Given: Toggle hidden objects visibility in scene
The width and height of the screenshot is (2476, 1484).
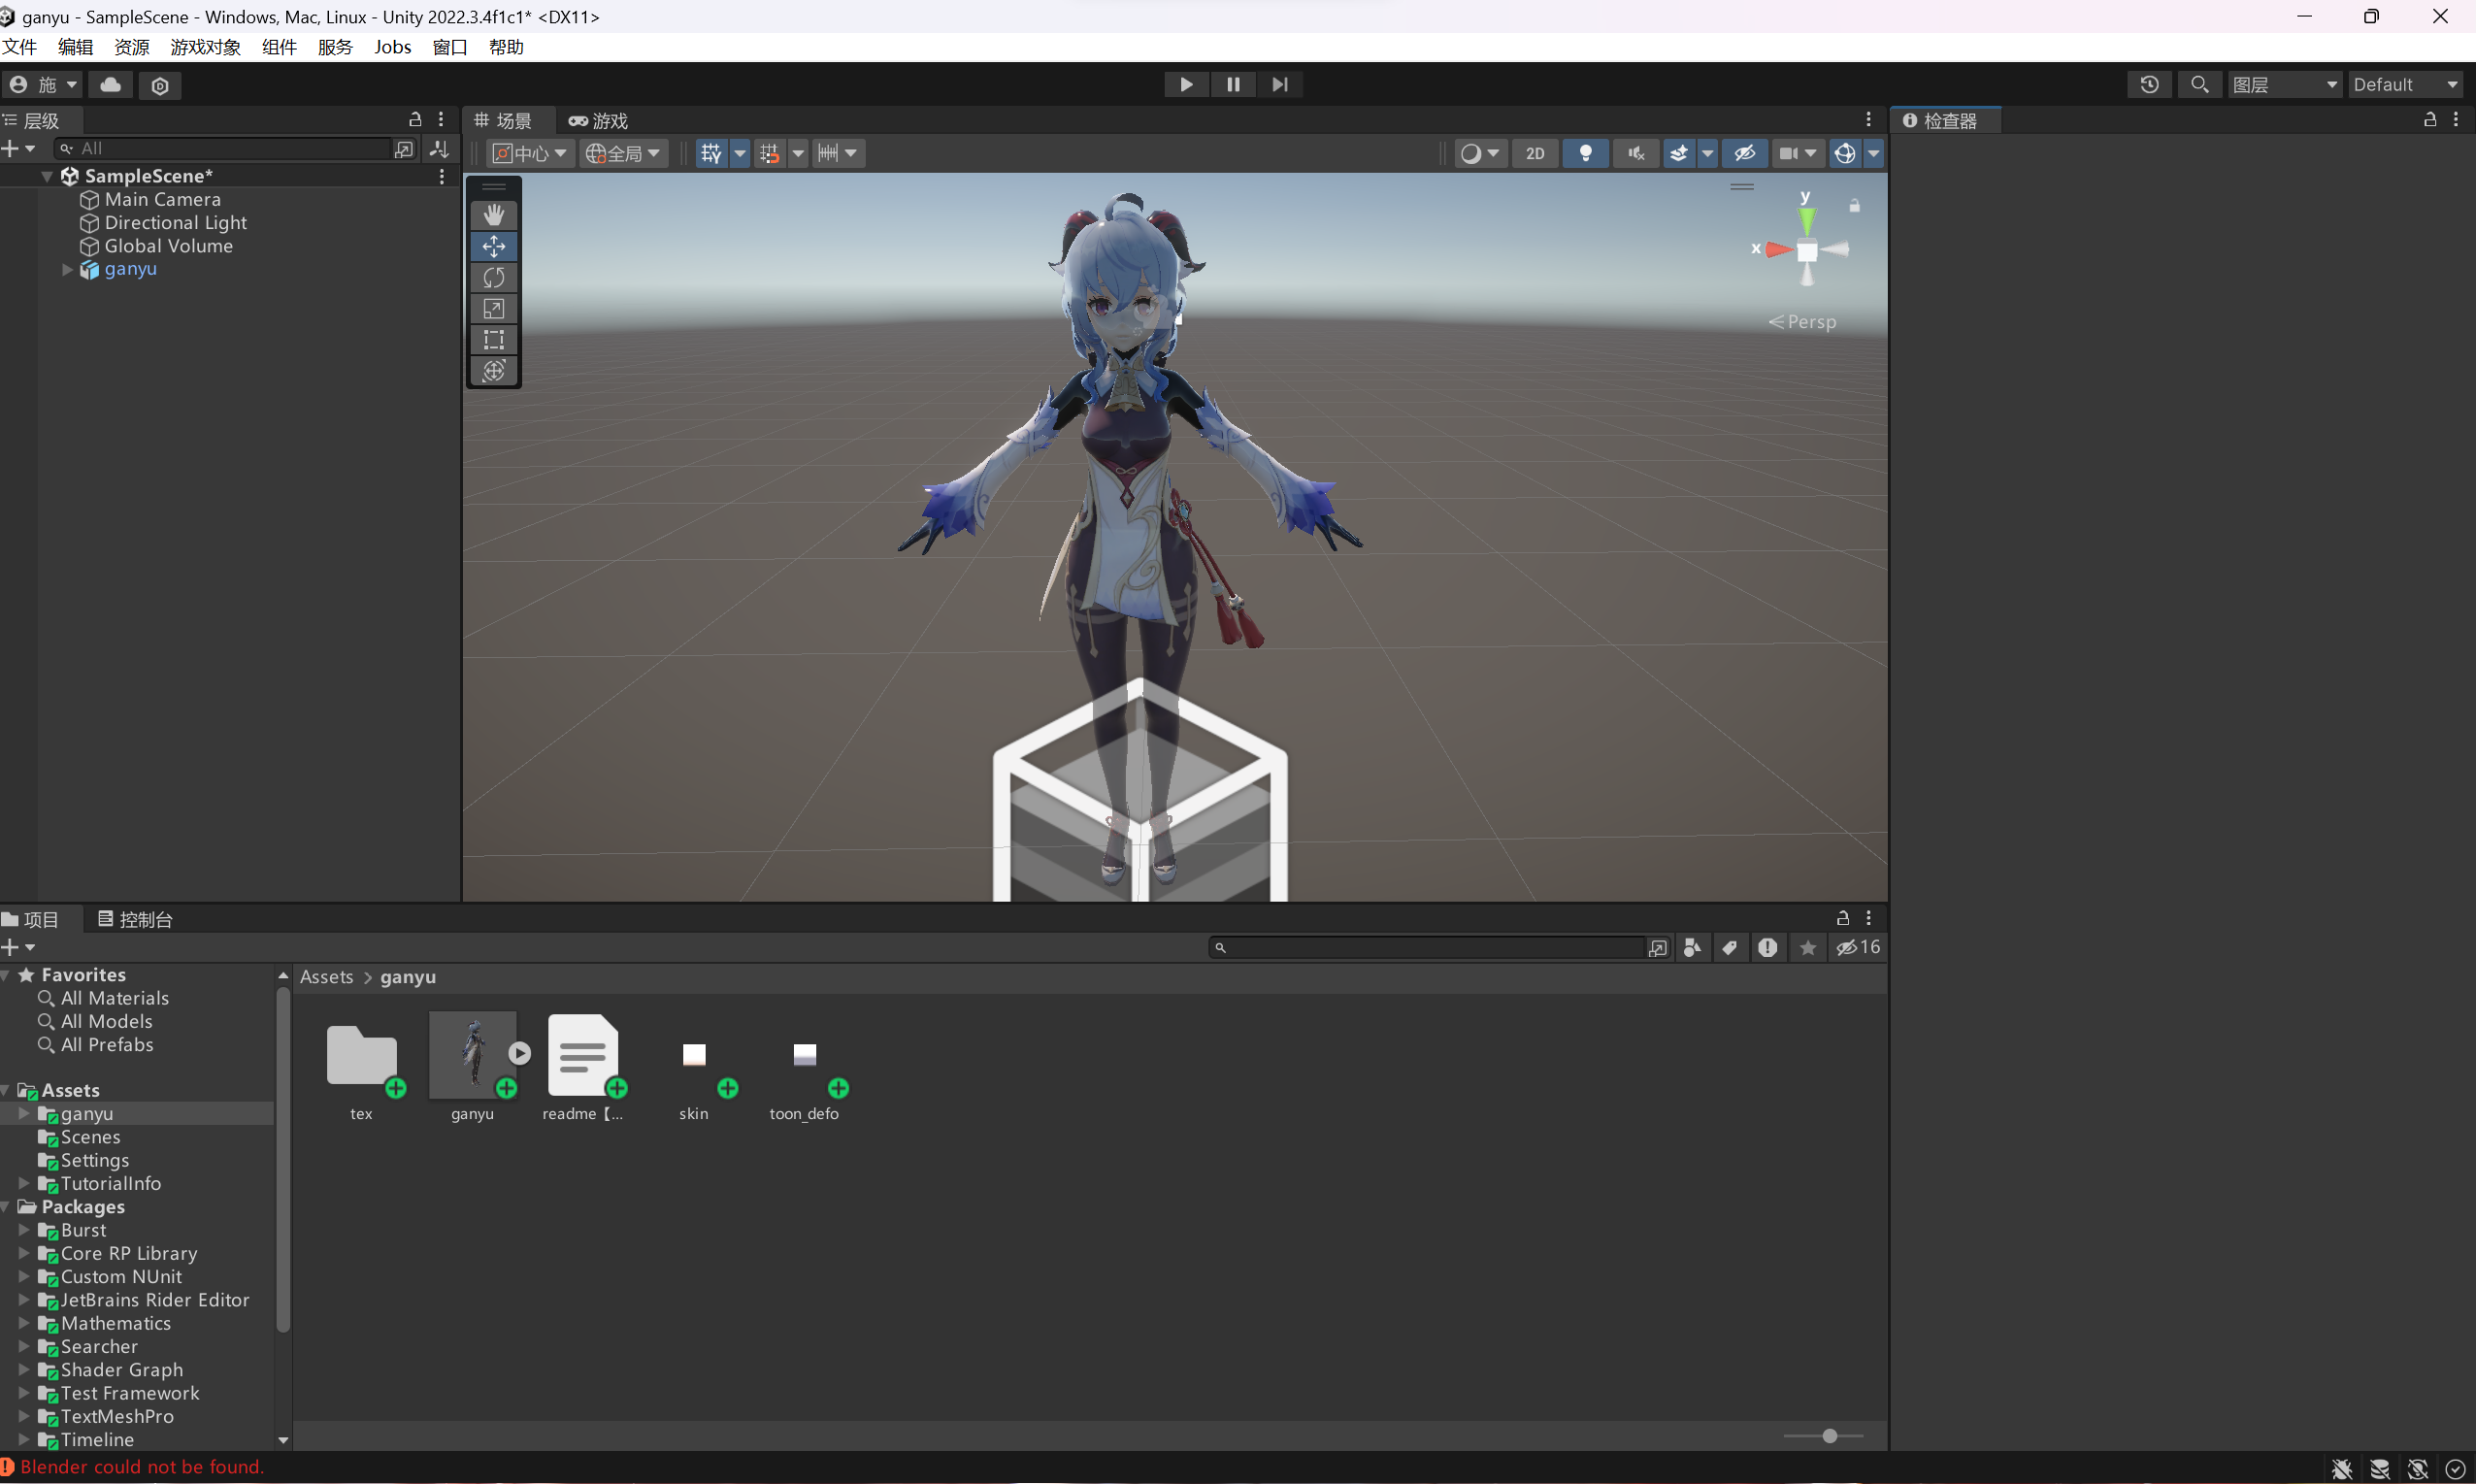Looking at the screenshot, I should tap(1744, 153).
